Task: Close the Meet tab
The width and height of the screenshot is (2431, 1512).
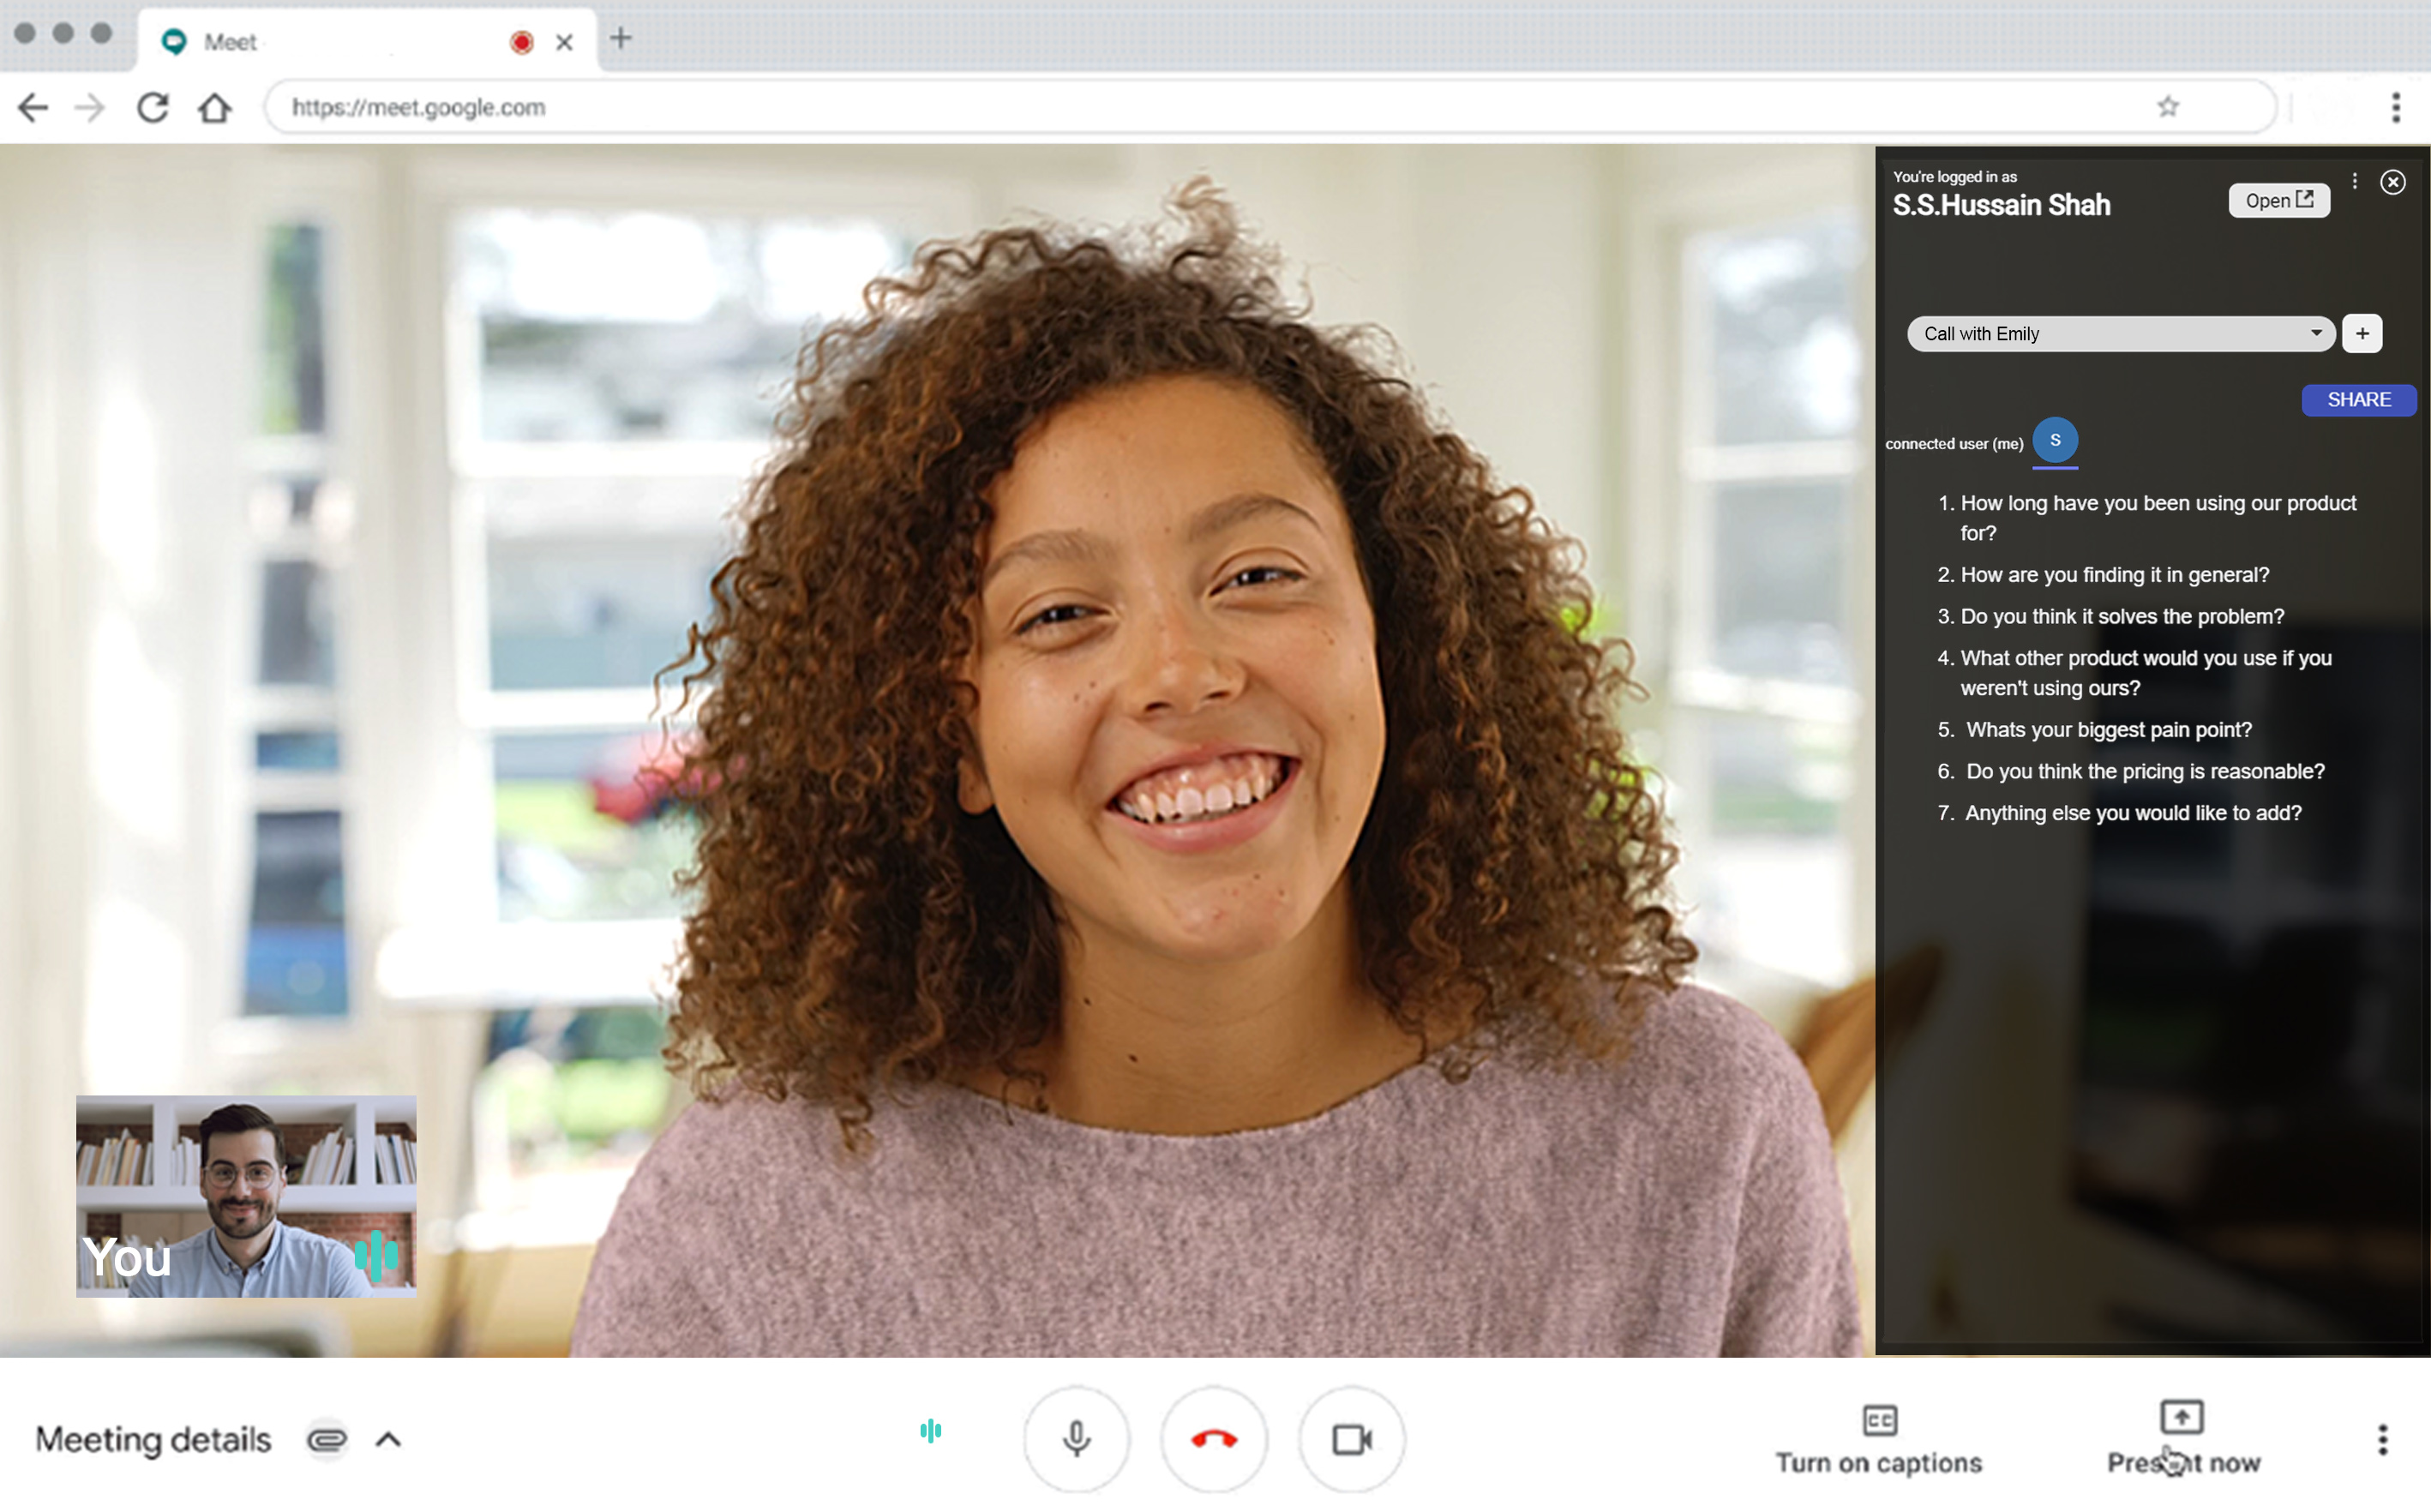Action: 564,42
